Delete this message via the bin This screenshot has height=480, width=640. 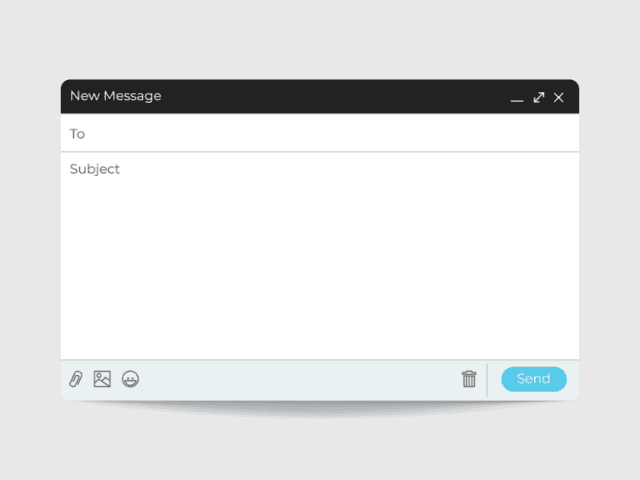tap(469, 379)
